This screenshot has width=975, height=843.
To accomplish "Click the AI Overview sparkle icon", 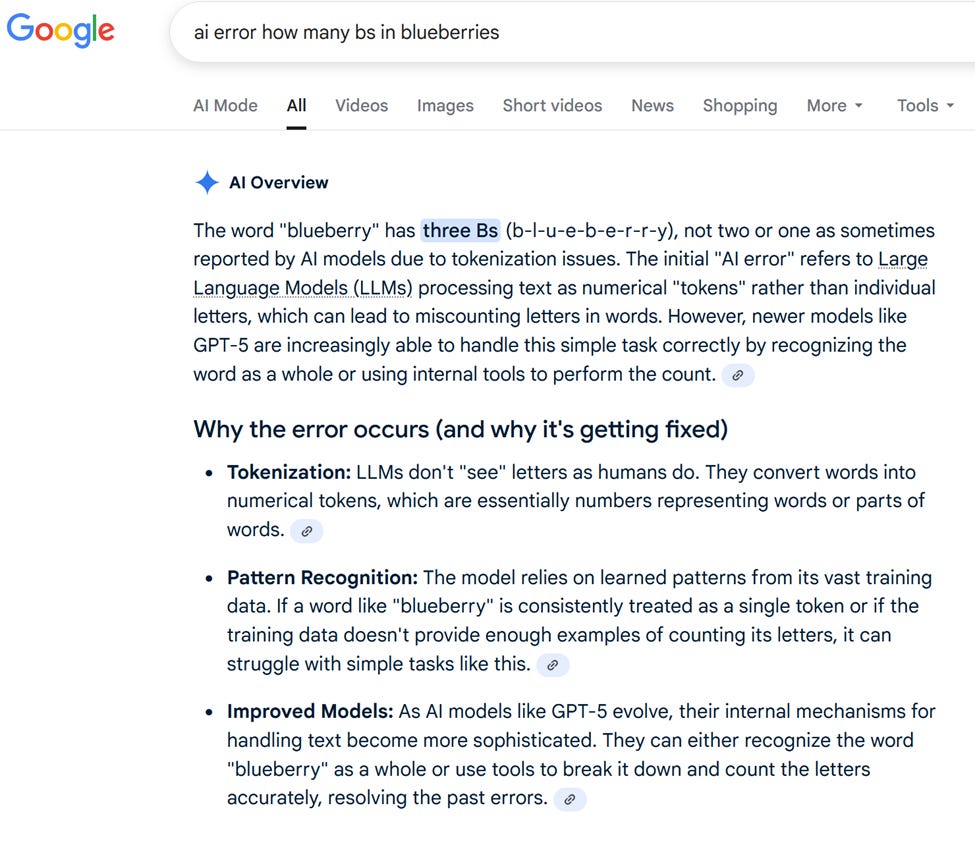I will click(x=206, y=182).
